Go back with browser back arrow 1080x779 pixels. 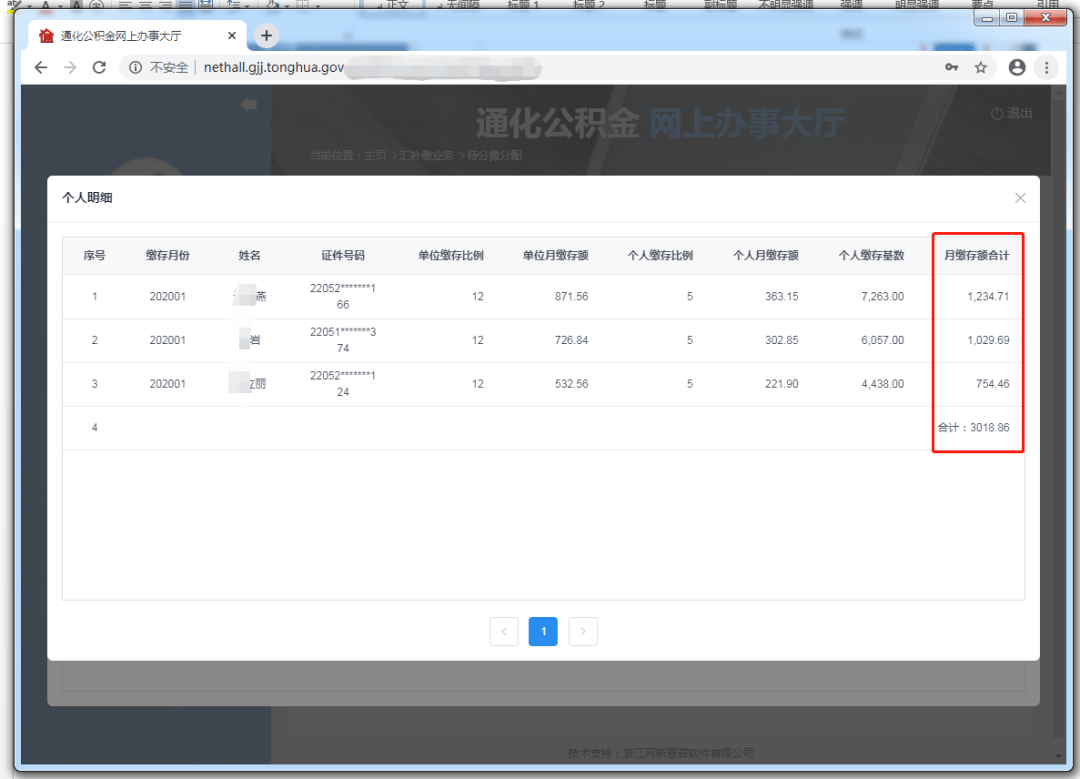pos(41,67)
